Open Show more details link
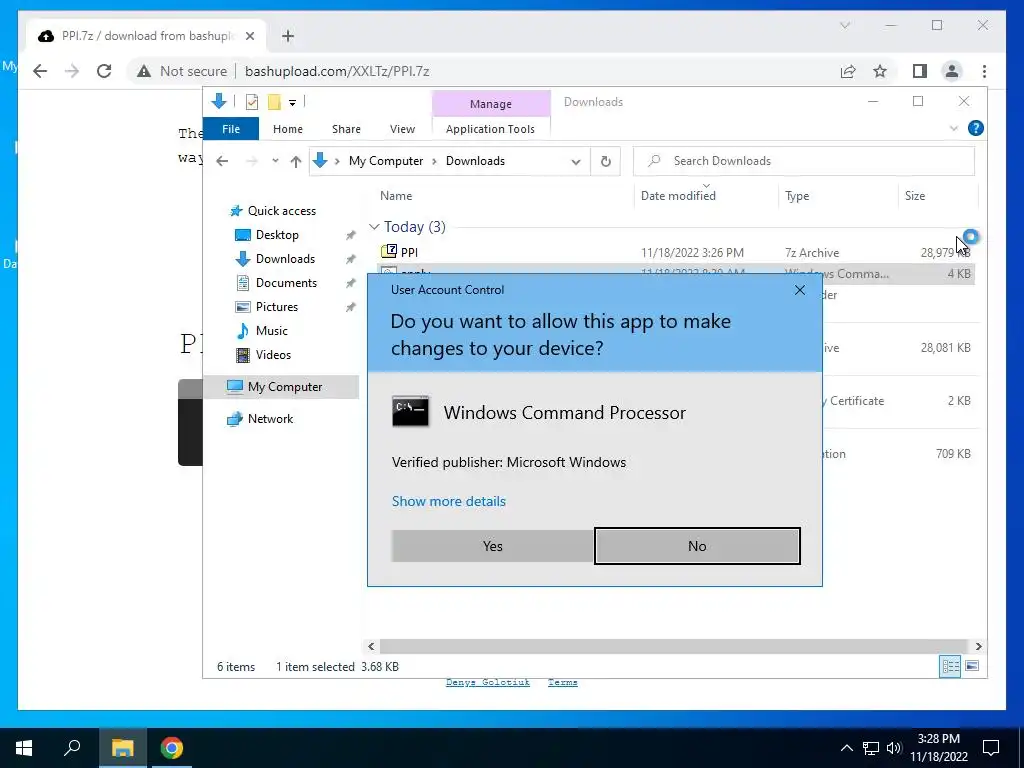1024x768 pixels. pyautogui.click(x=449, y=501)
